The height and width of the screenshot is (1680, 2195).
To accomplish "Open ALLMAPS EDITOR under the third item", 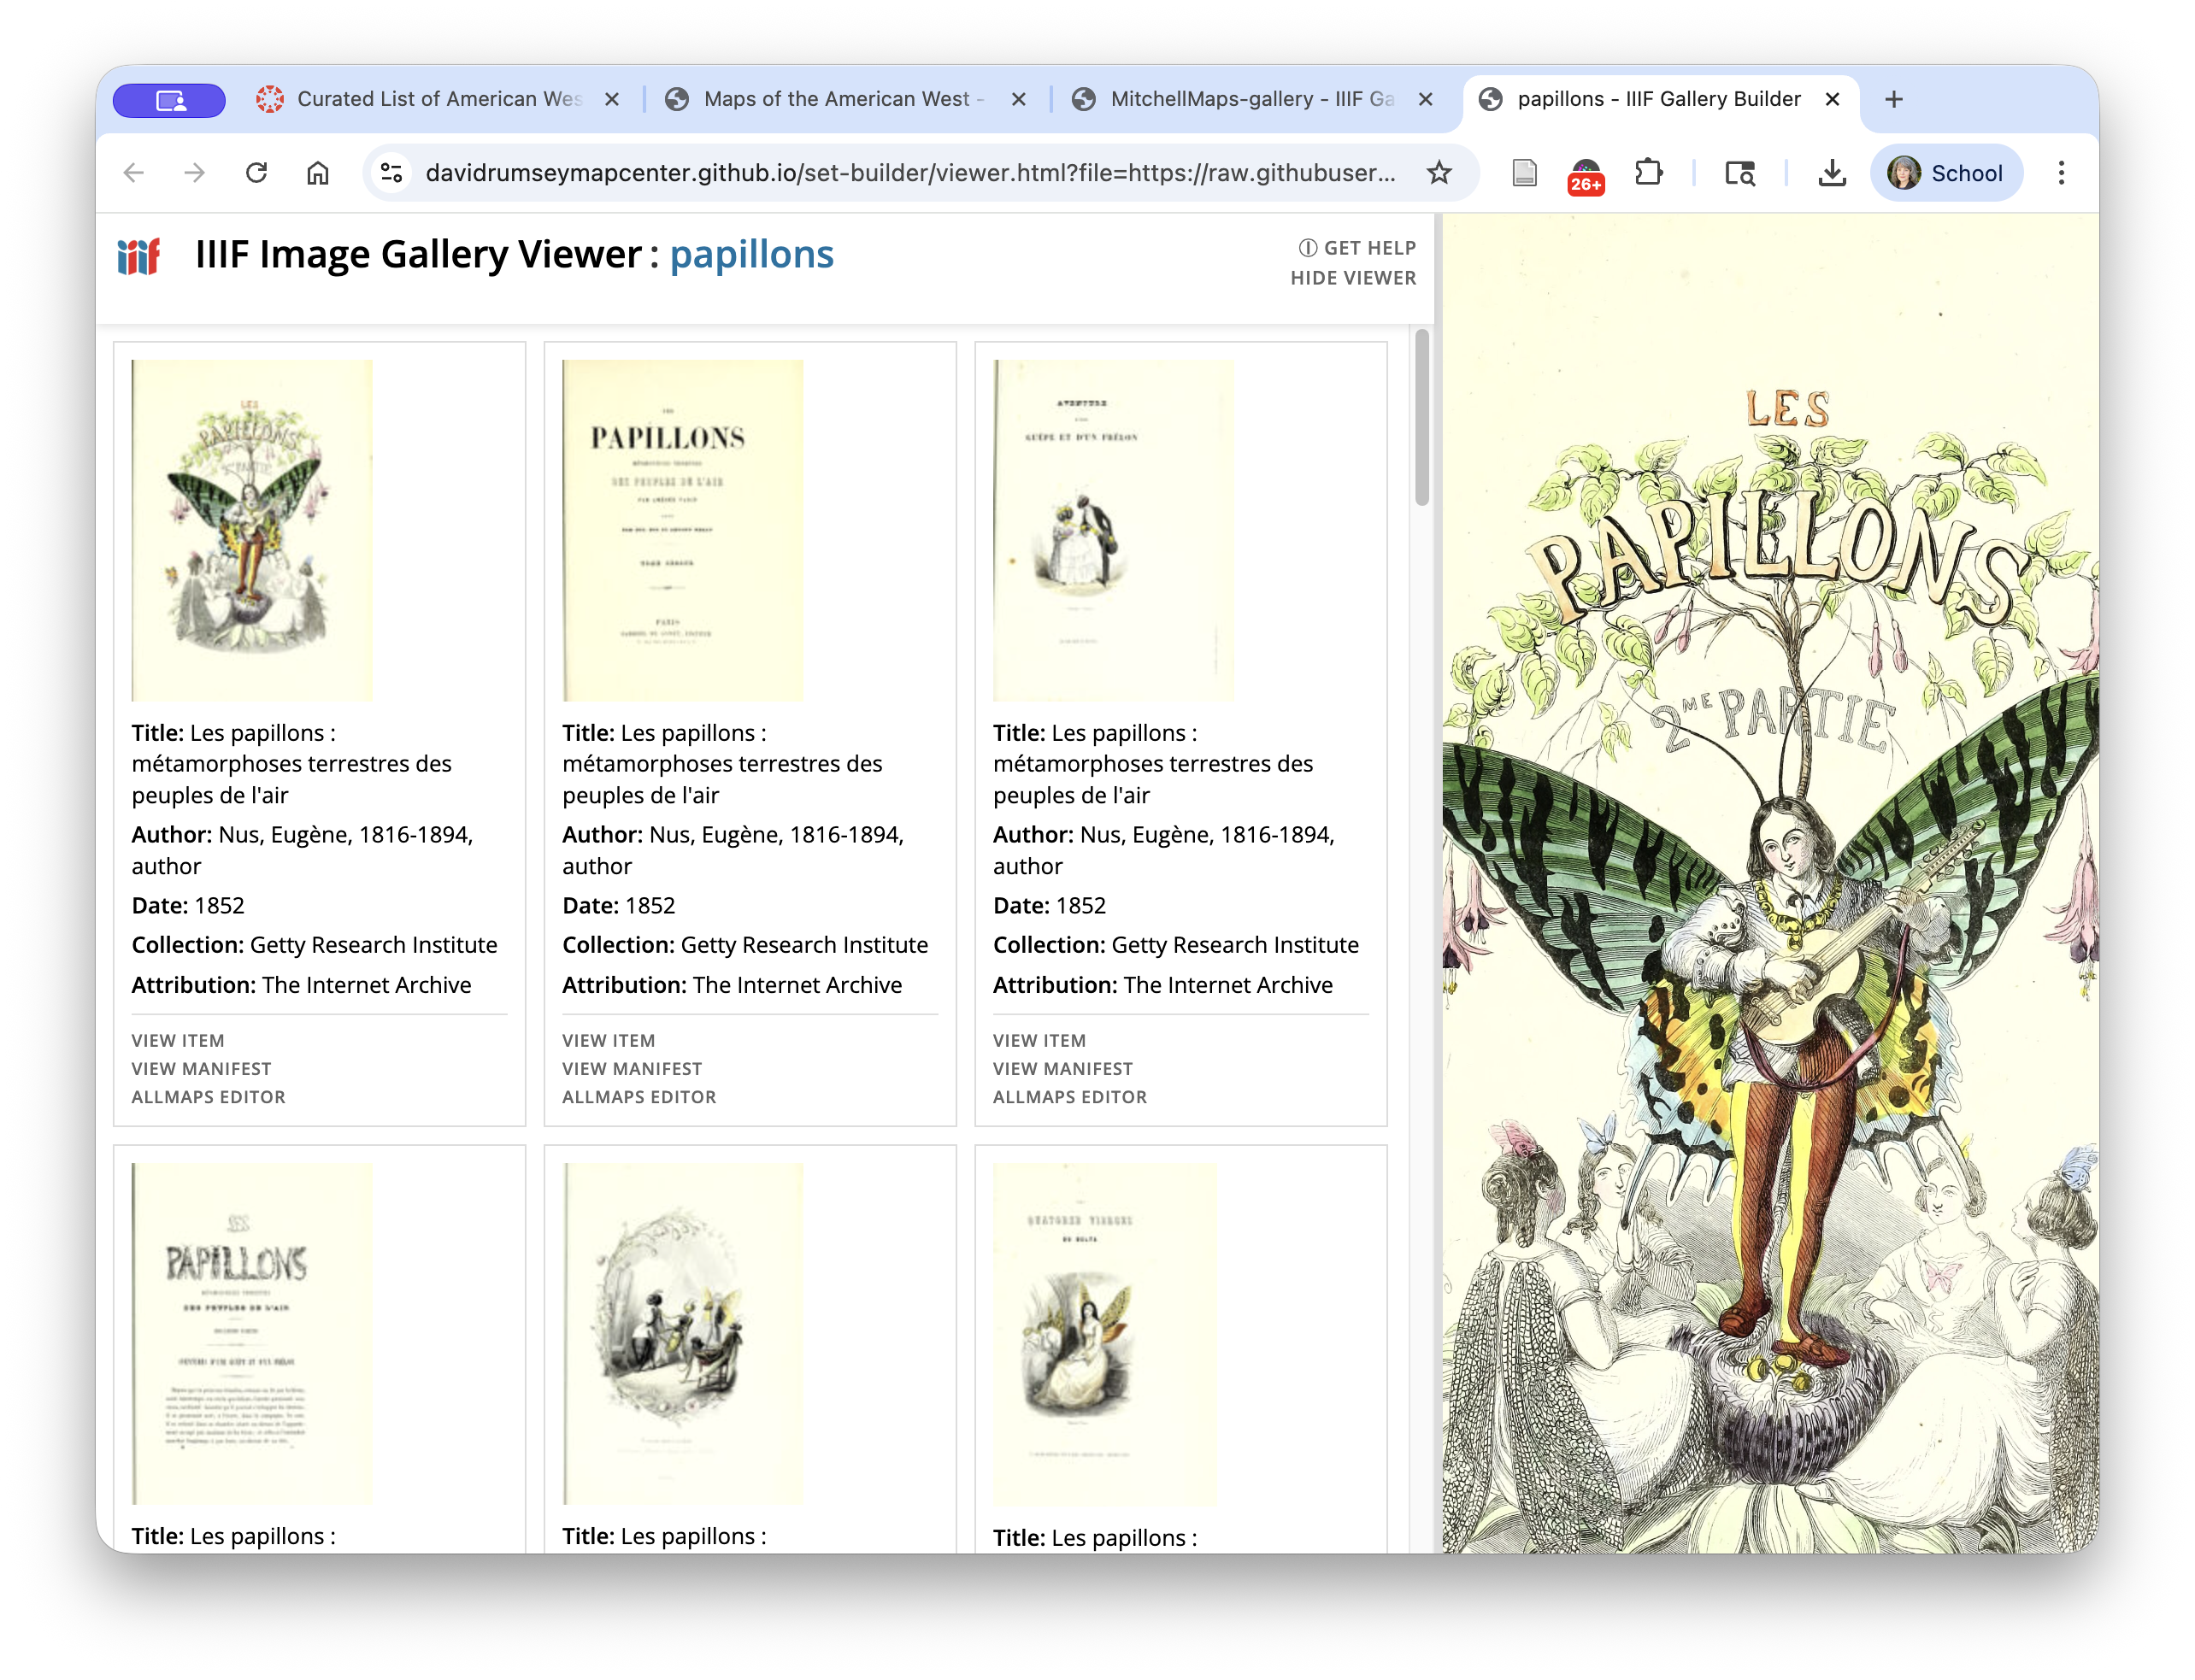I will pyautogui.click(x=1069, y=1096).
